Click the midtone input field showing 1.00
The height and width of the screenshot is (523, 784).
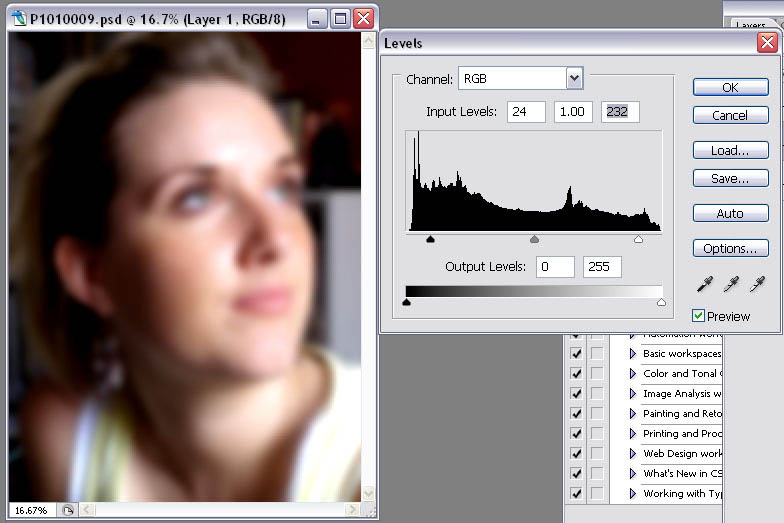pos(573,112)
